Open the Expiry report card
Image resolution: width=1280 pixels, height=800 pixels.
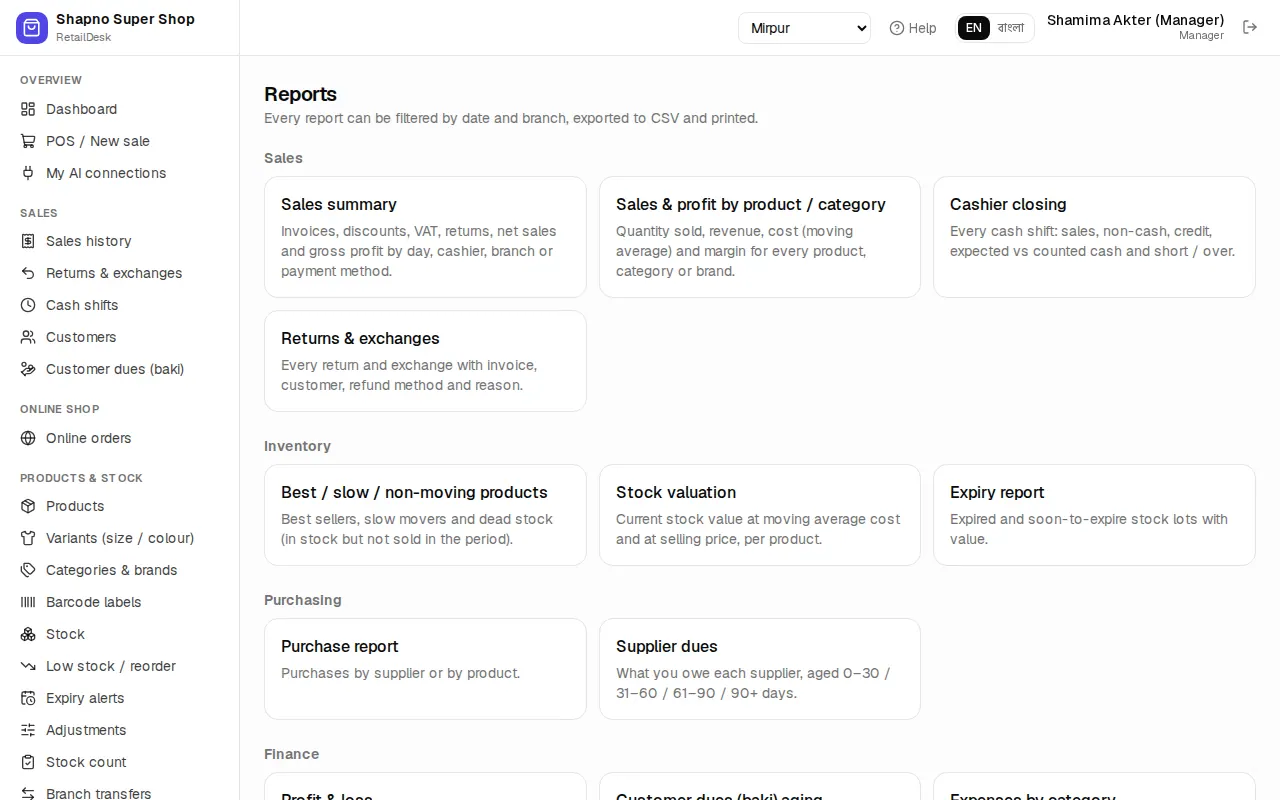[x=1094, y=515]
